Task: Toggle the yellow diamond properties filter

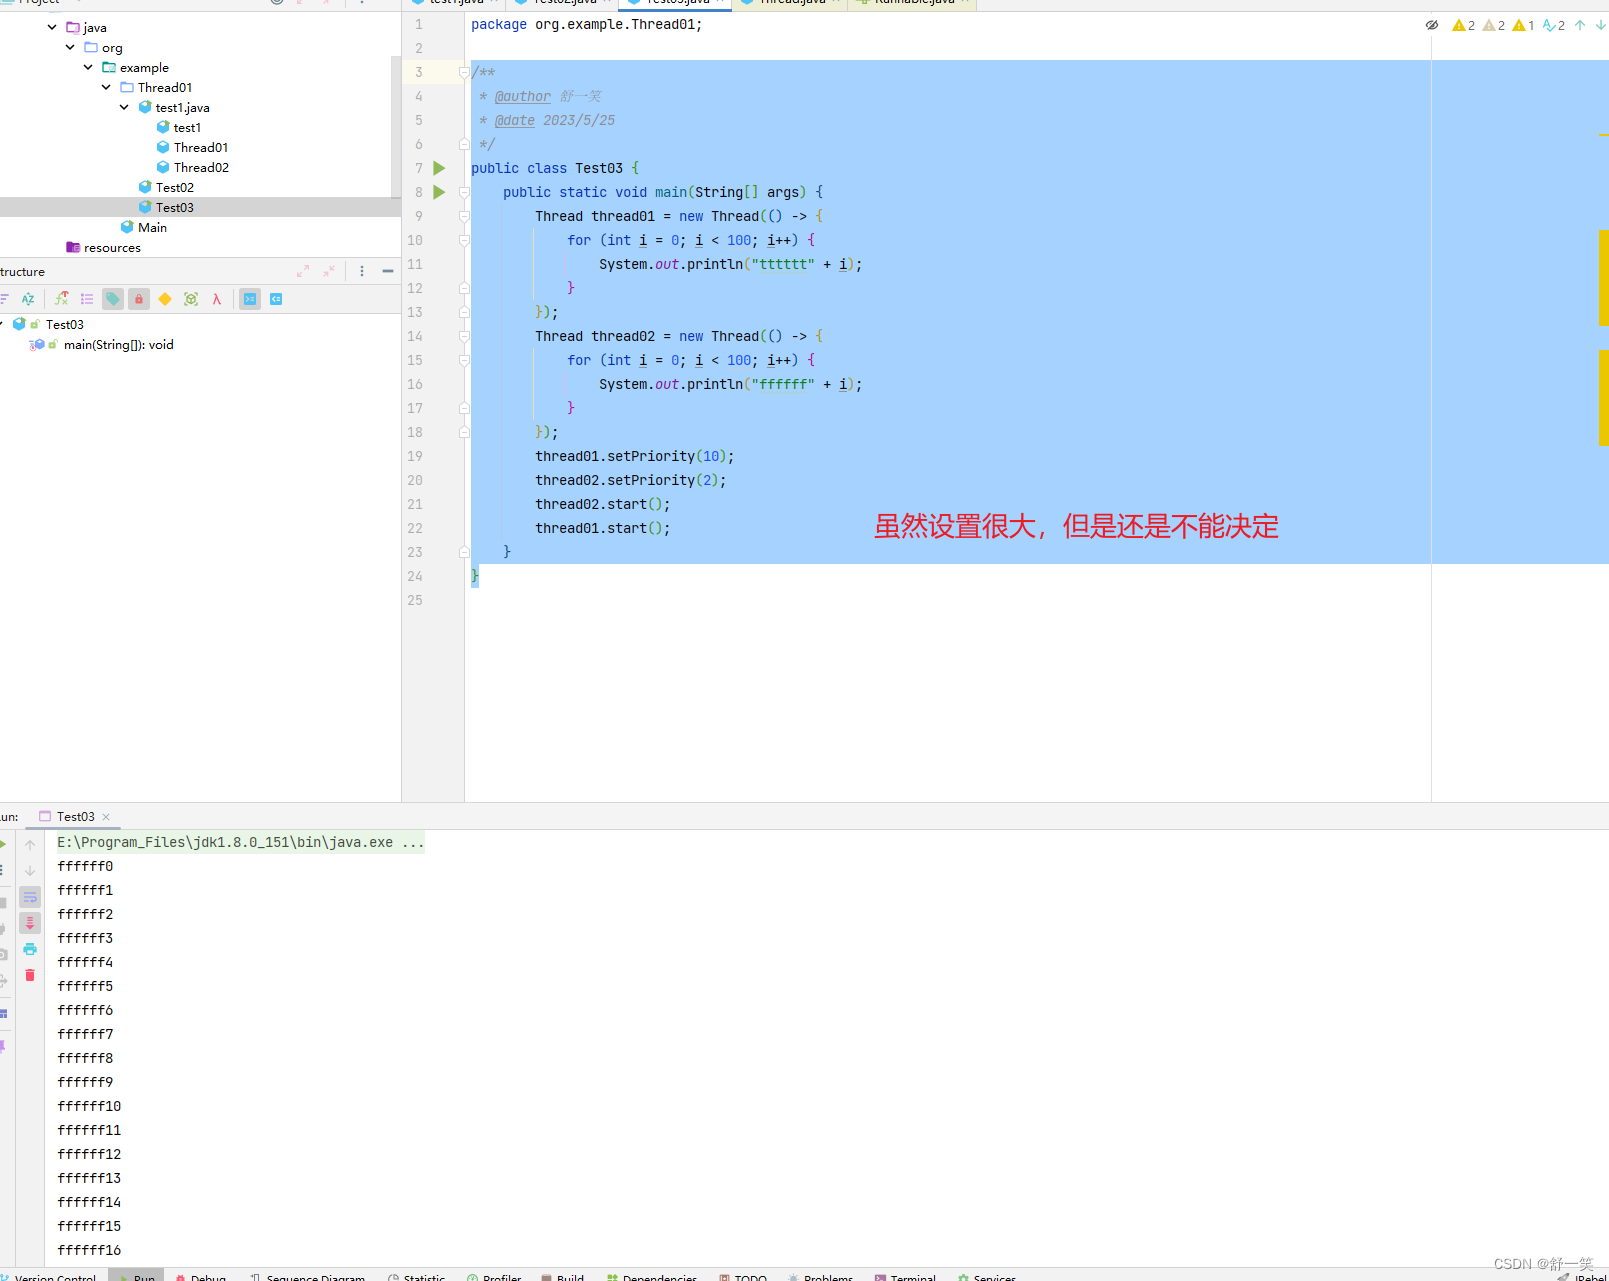Action: 165,299
